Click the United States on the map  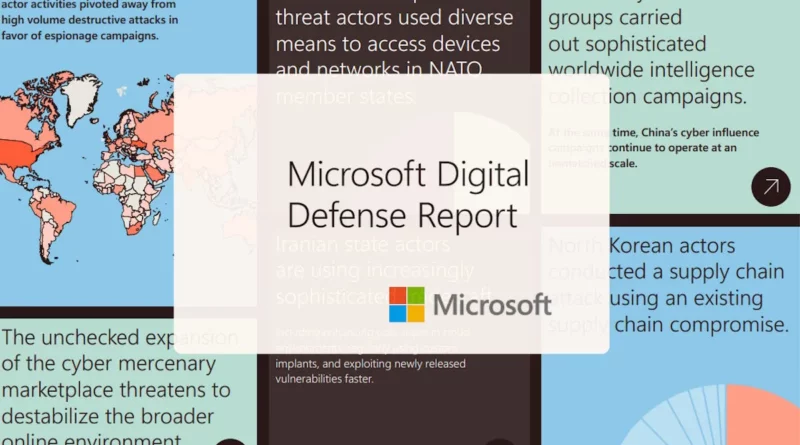[23, 152]
